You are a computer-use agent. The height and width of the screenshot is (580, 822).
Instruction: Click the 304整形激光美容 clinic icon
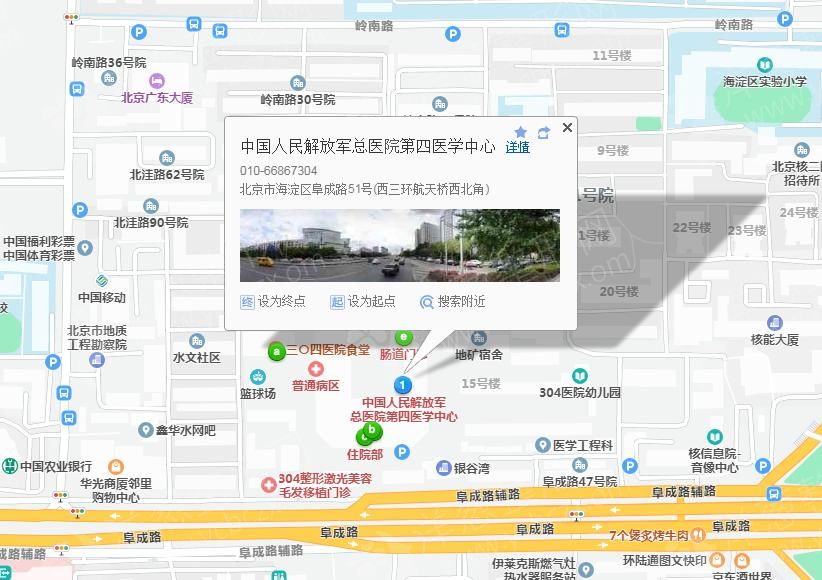[268, 485]
